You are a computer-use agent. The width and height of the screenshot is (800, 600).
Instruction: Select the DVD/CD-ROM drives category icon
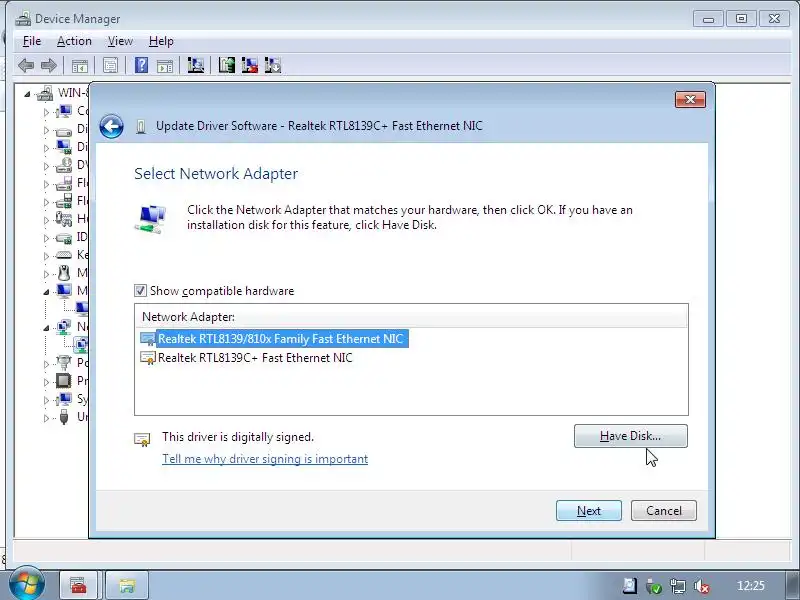click(x=64, y=165)
